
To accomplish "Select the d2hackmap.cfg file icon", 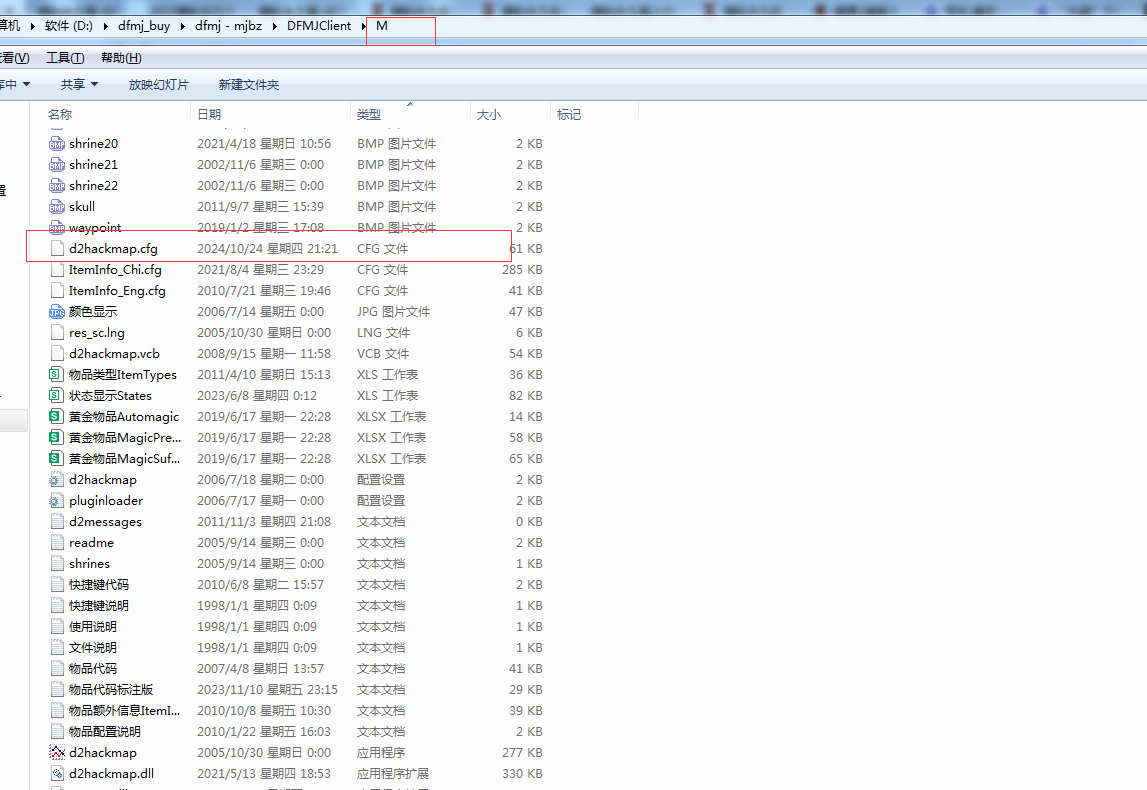I will click(x=57, y=249).
